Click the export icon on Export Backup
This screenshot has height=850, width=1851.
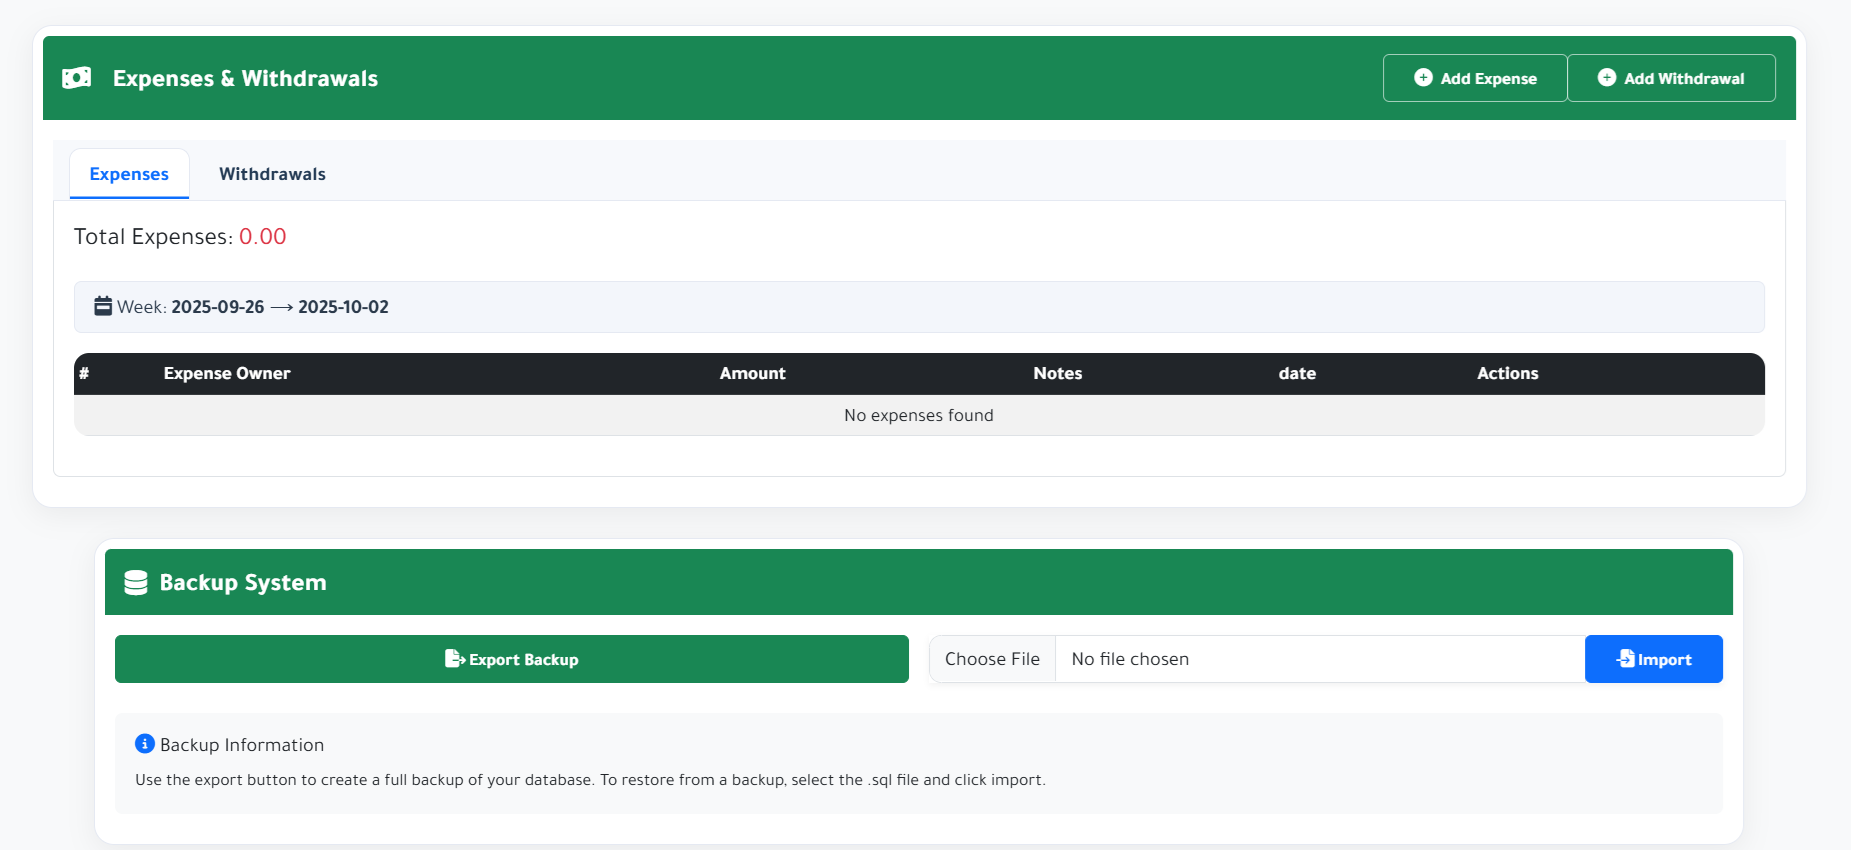click(454, 659)
